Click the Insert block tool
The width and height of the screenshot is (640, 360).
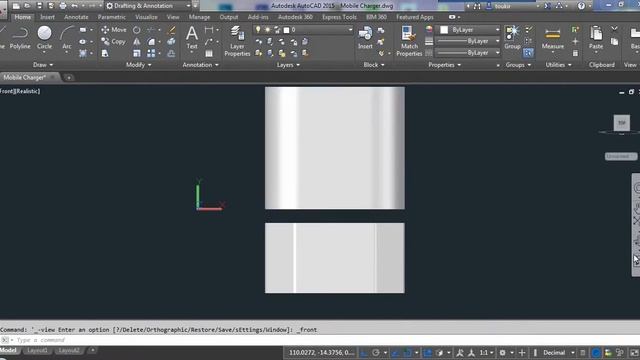pyautogui.click(x=365, y=38)
